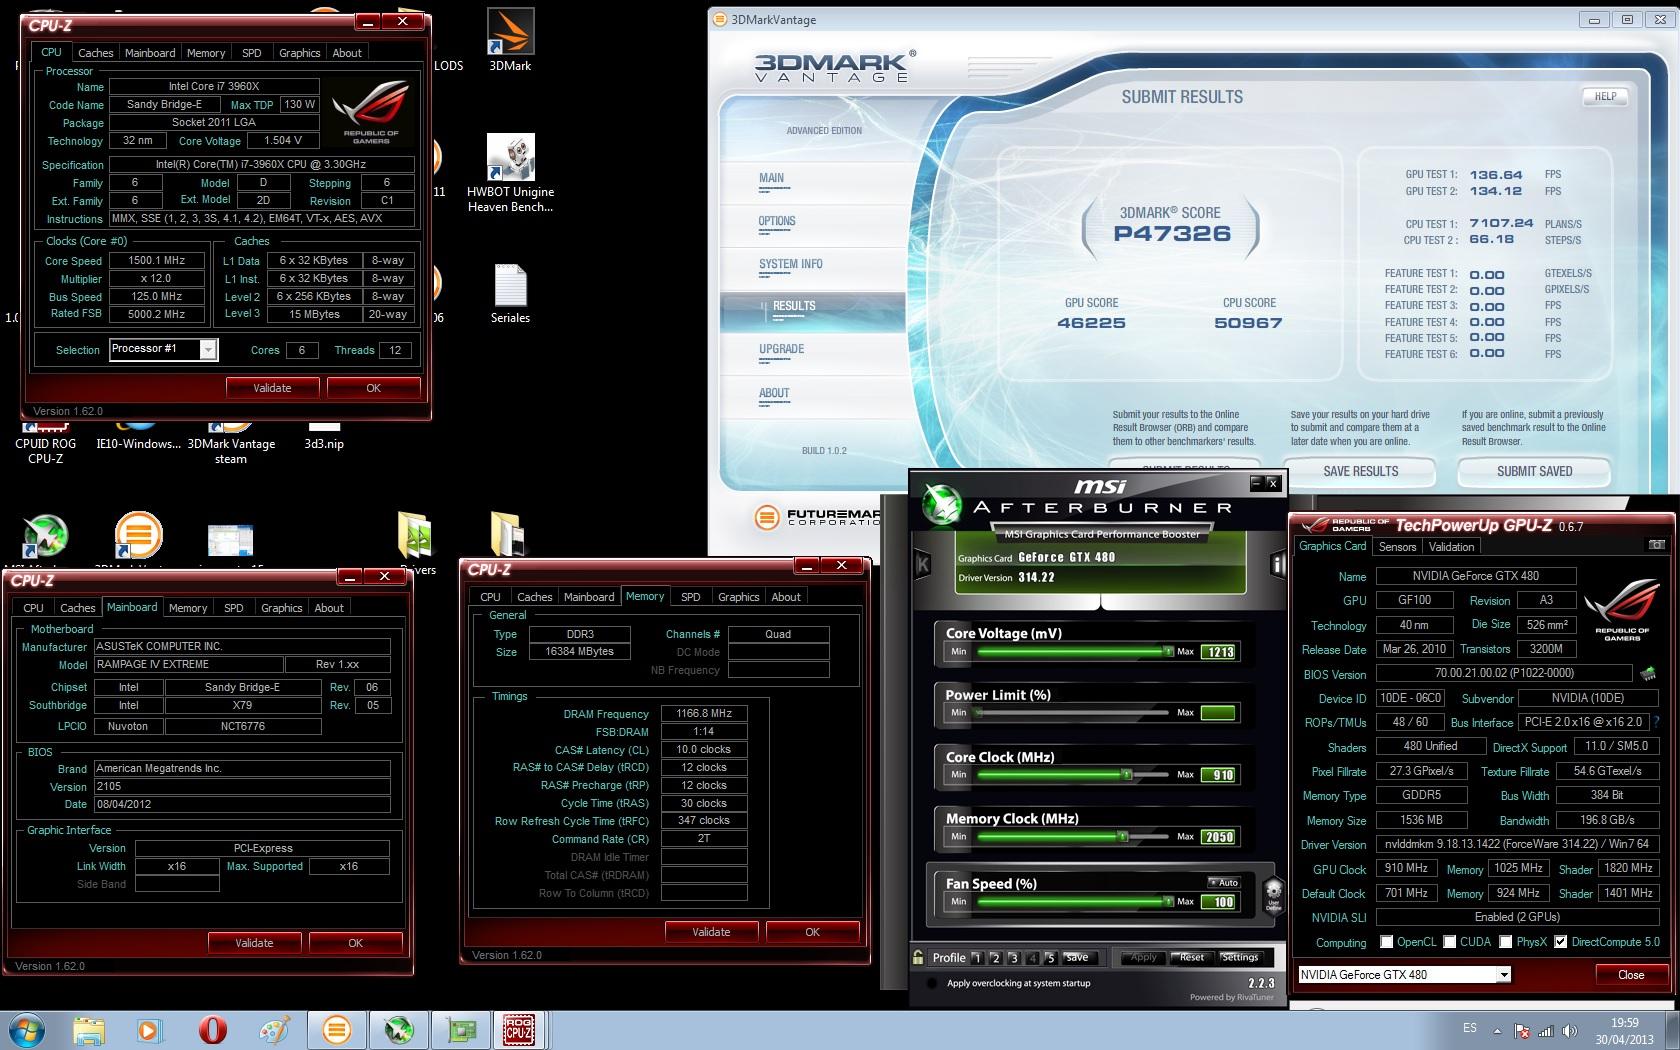Open the Processor #1 selection dropdown
Screen dimensions: 1680x1050
point(208,349)
